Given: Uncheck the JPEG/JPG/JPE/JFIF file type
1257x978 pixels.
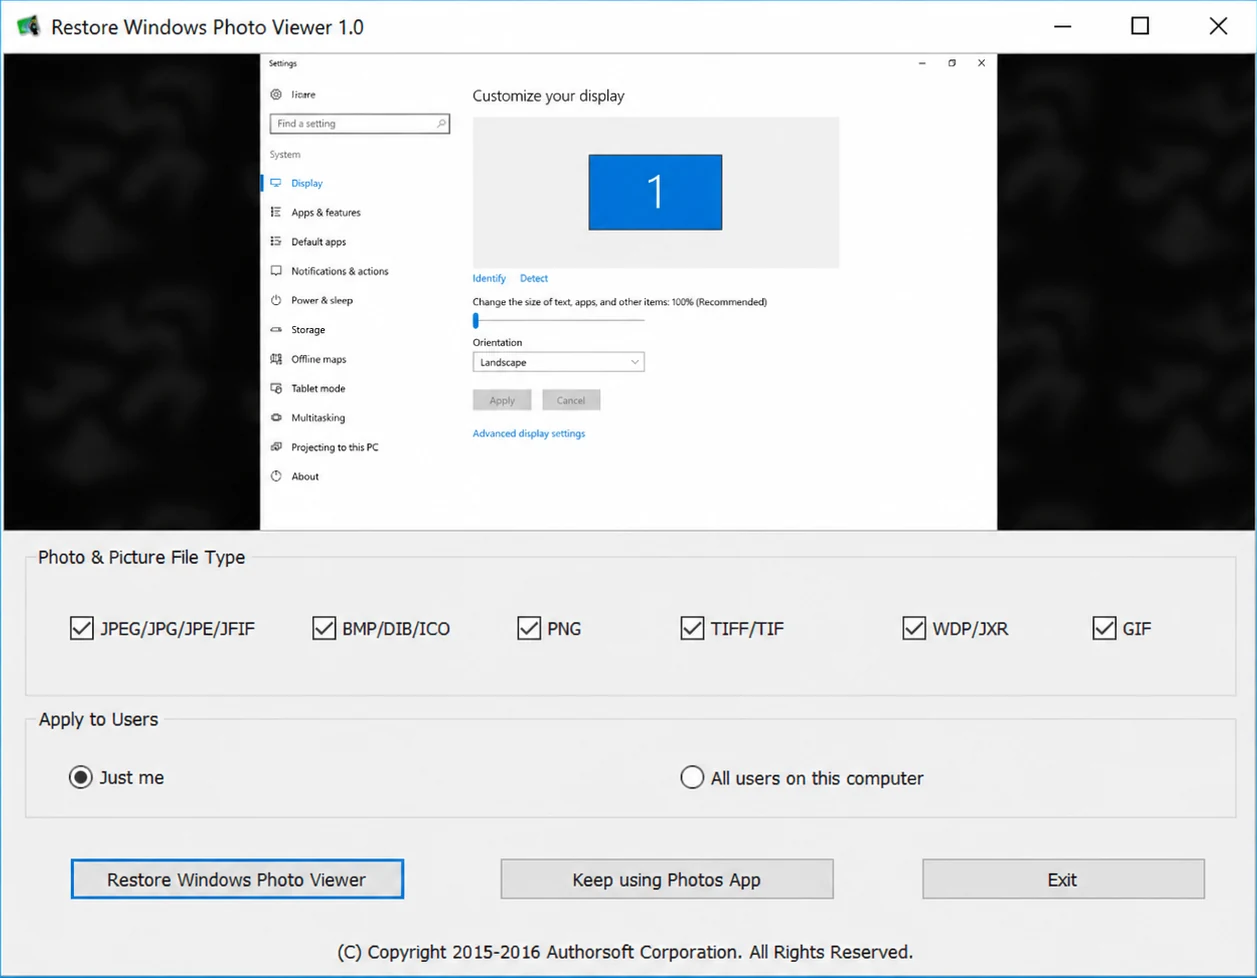Looking at the screenshot, I should tap(81, 628).
